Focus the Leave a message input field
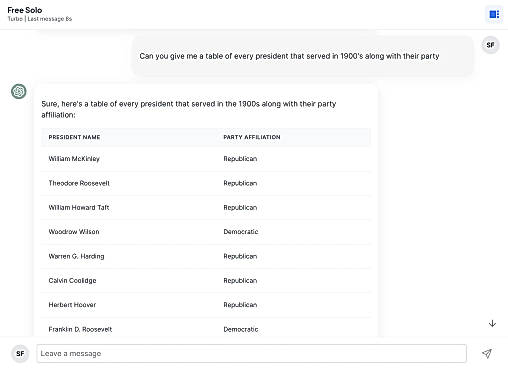508x368 pixels. tap(251, 353)
